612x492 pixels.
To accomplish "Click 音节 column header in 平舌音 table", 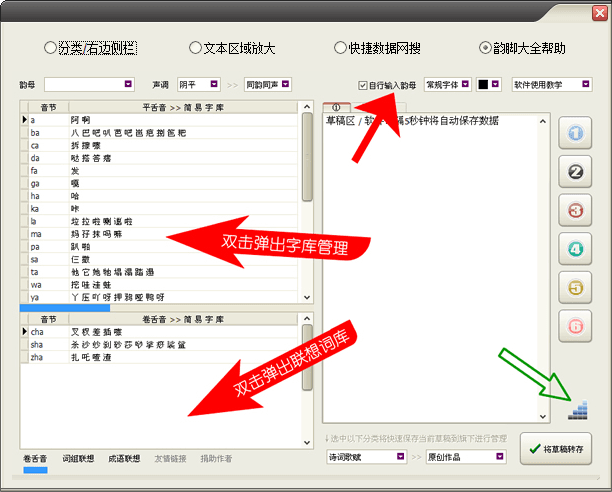I will click(x=49, y=107).
